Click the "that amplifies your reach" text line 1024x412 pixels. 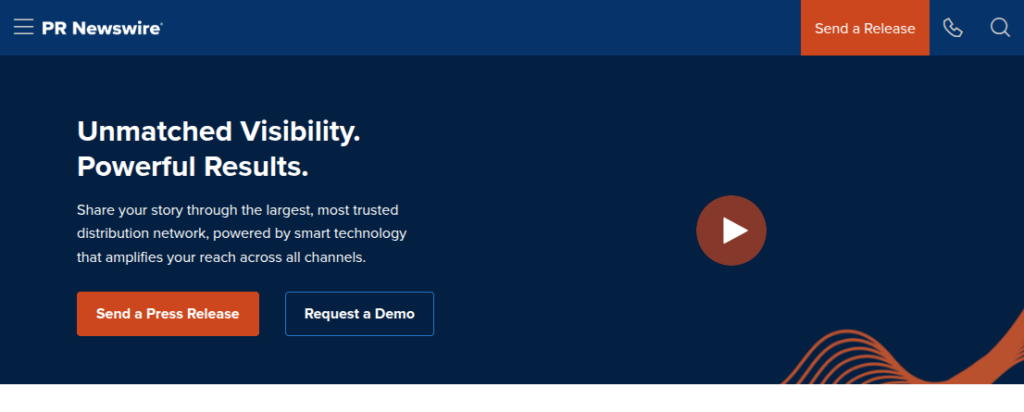[222, 257]
